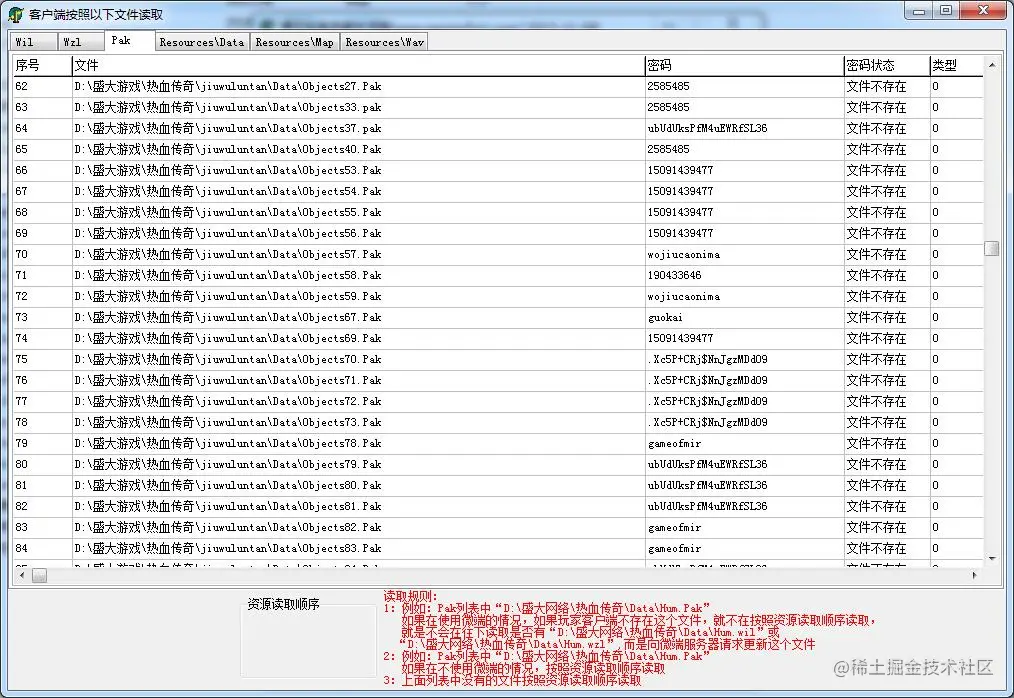Screen dimensions: 1014x698
Task: Select row with Objects79.Pak file
Action: click(498, 464)
